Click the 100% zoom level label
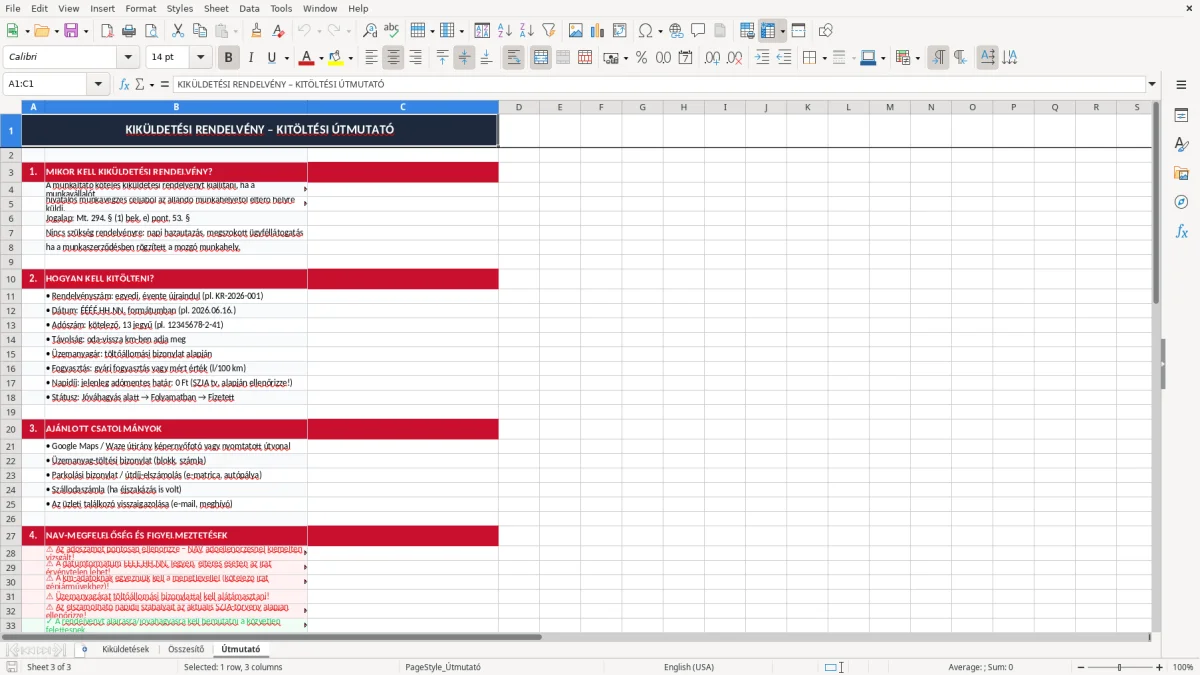The width and height of the screenshot is (1200, 675). pos(1182,667)
